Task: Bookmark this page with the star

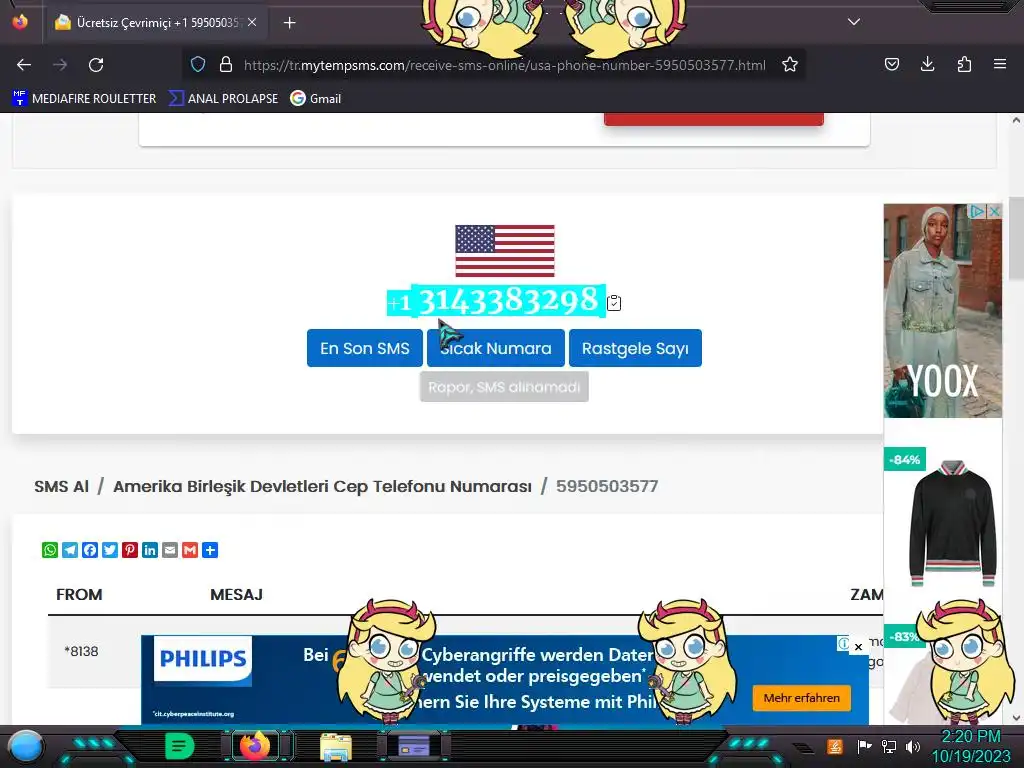Action: 790,65
